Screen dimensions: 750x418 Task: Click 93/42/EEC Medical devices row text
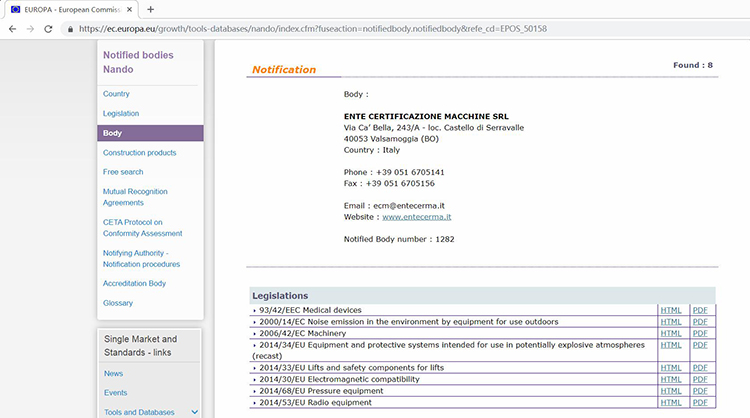click(310, 310)
